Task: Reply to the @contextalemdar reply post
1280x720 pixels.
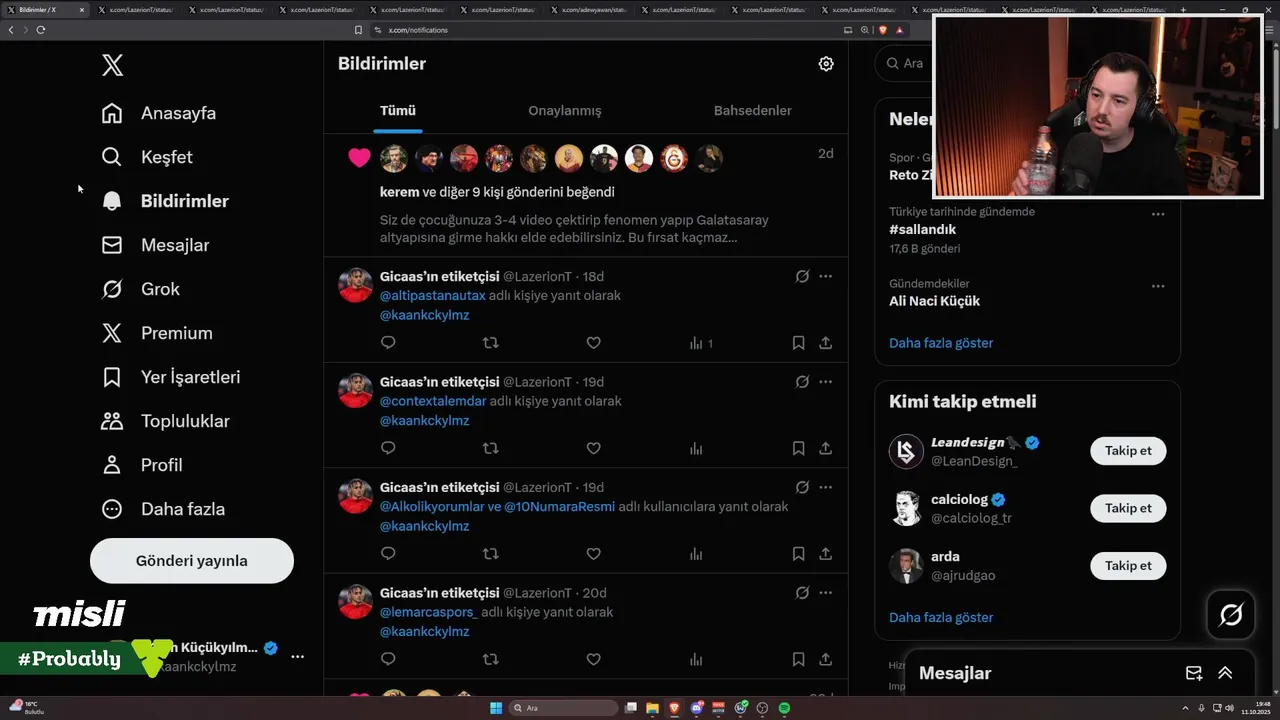Action: (x=388, y=448)
